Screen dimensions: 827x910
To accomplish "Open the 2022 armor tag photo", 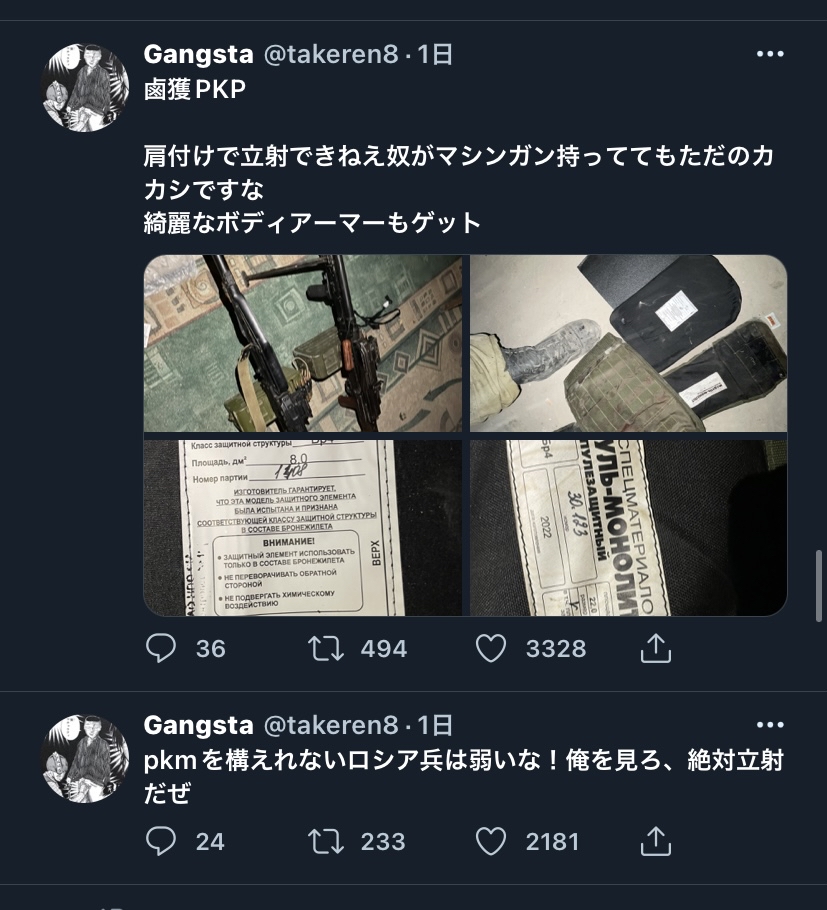I will [629, 528].
